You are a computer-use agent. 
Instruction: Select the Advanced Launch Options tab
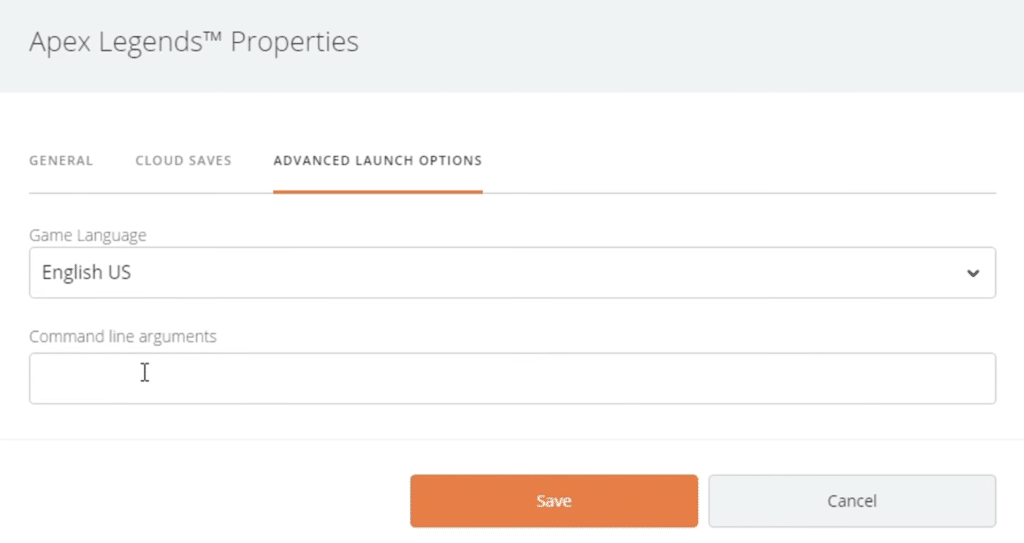(377, 160)
